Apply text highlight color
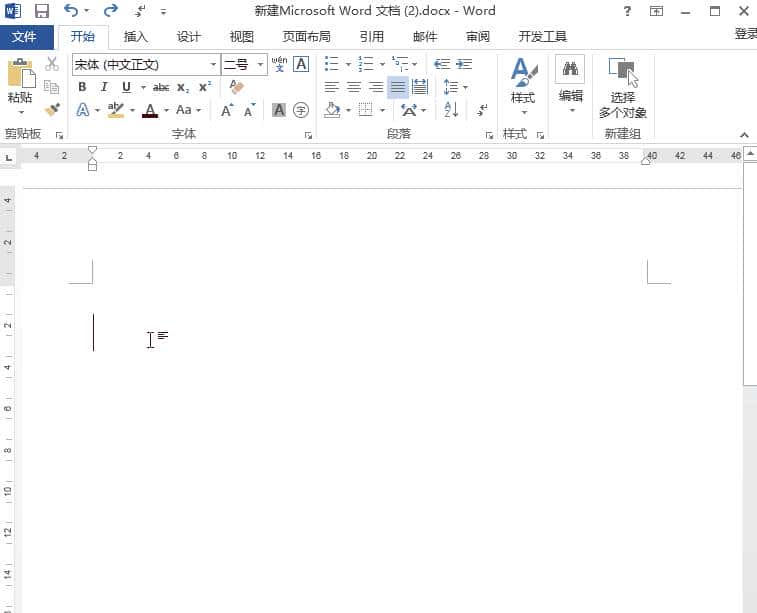Viewport: 757px width, 613px height. pyautogui.click(x=116, y=111)
